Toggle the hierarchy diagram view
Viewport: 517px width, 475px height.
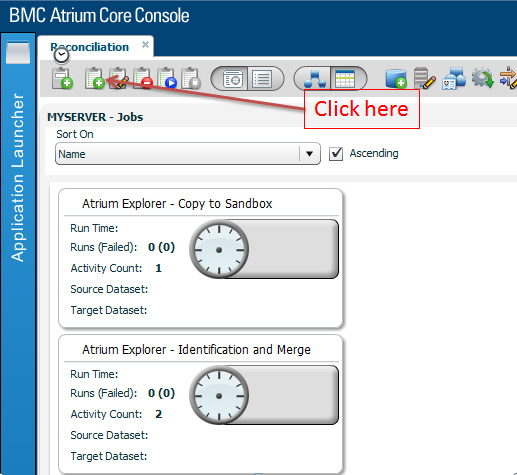click(314, 79)
